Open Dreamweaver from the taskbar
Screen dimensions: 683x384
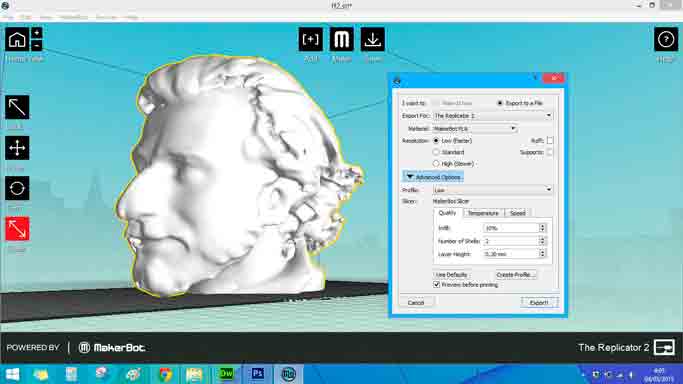(x=226, y=374)
